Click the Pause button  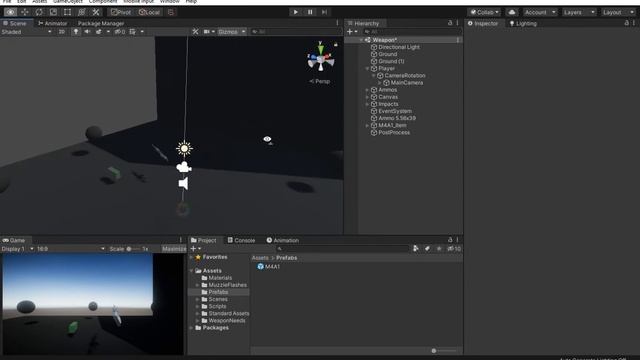(x=310, y=12)
